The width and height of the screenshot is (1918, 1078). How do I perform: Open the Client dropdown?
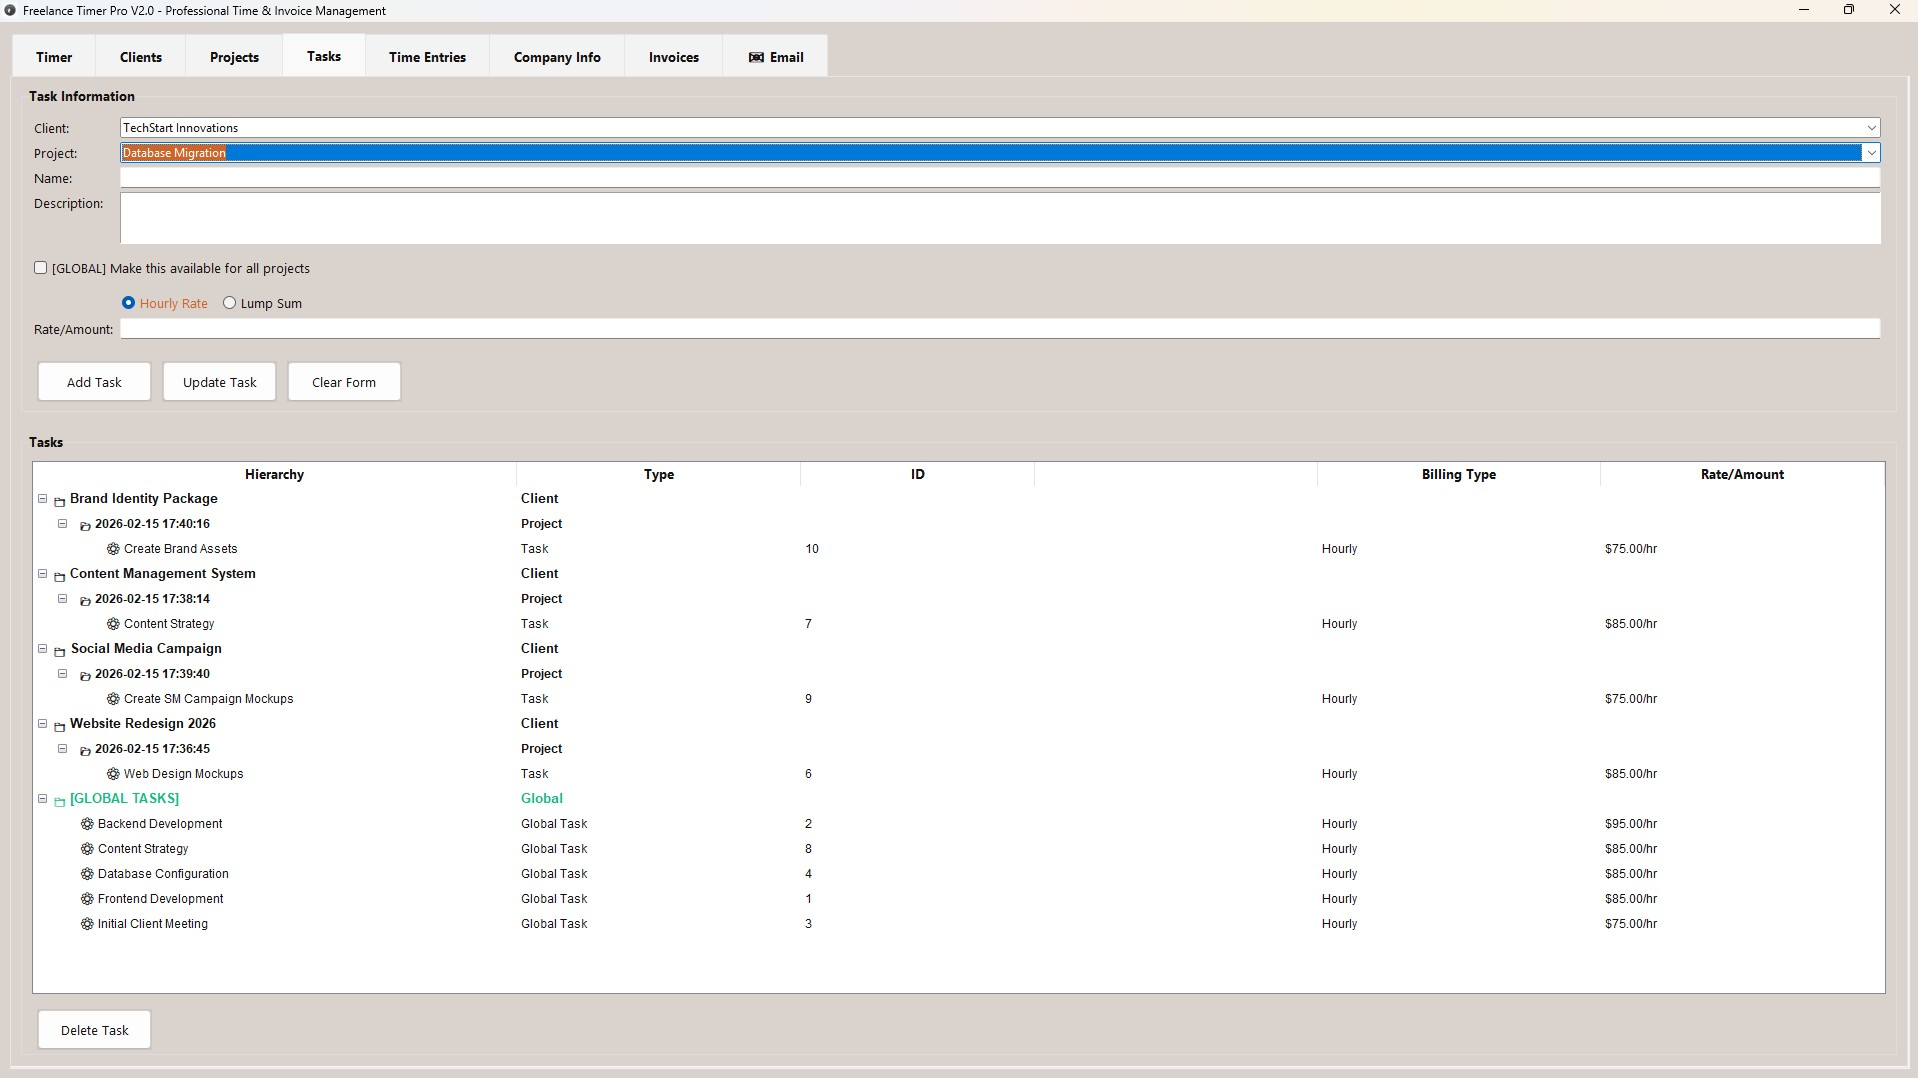1870,127
